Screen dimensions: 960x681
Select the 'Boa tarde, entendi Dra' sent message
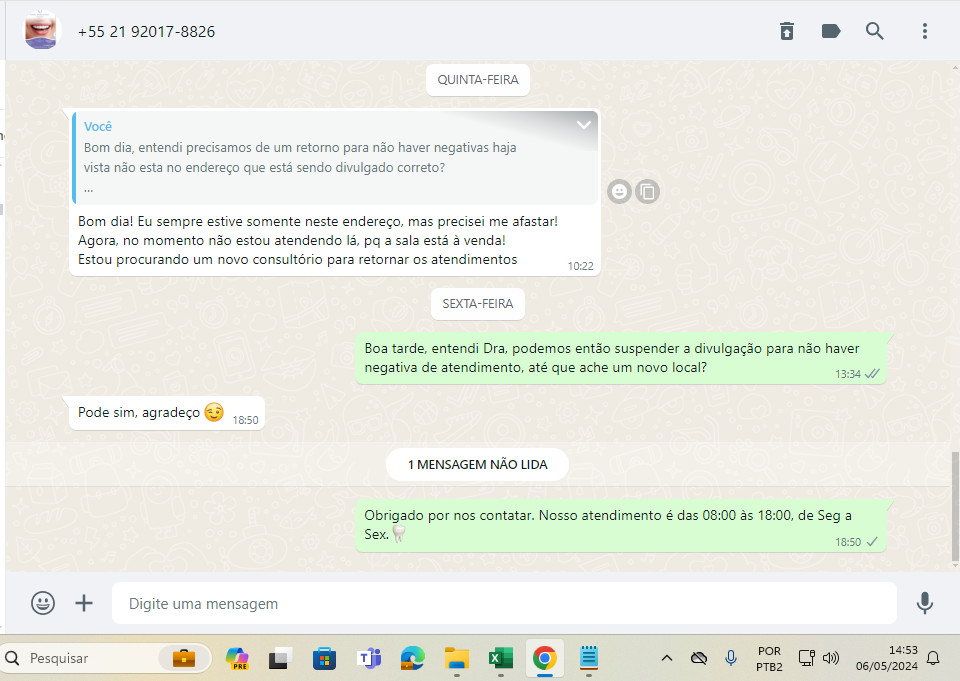(621, 358)
